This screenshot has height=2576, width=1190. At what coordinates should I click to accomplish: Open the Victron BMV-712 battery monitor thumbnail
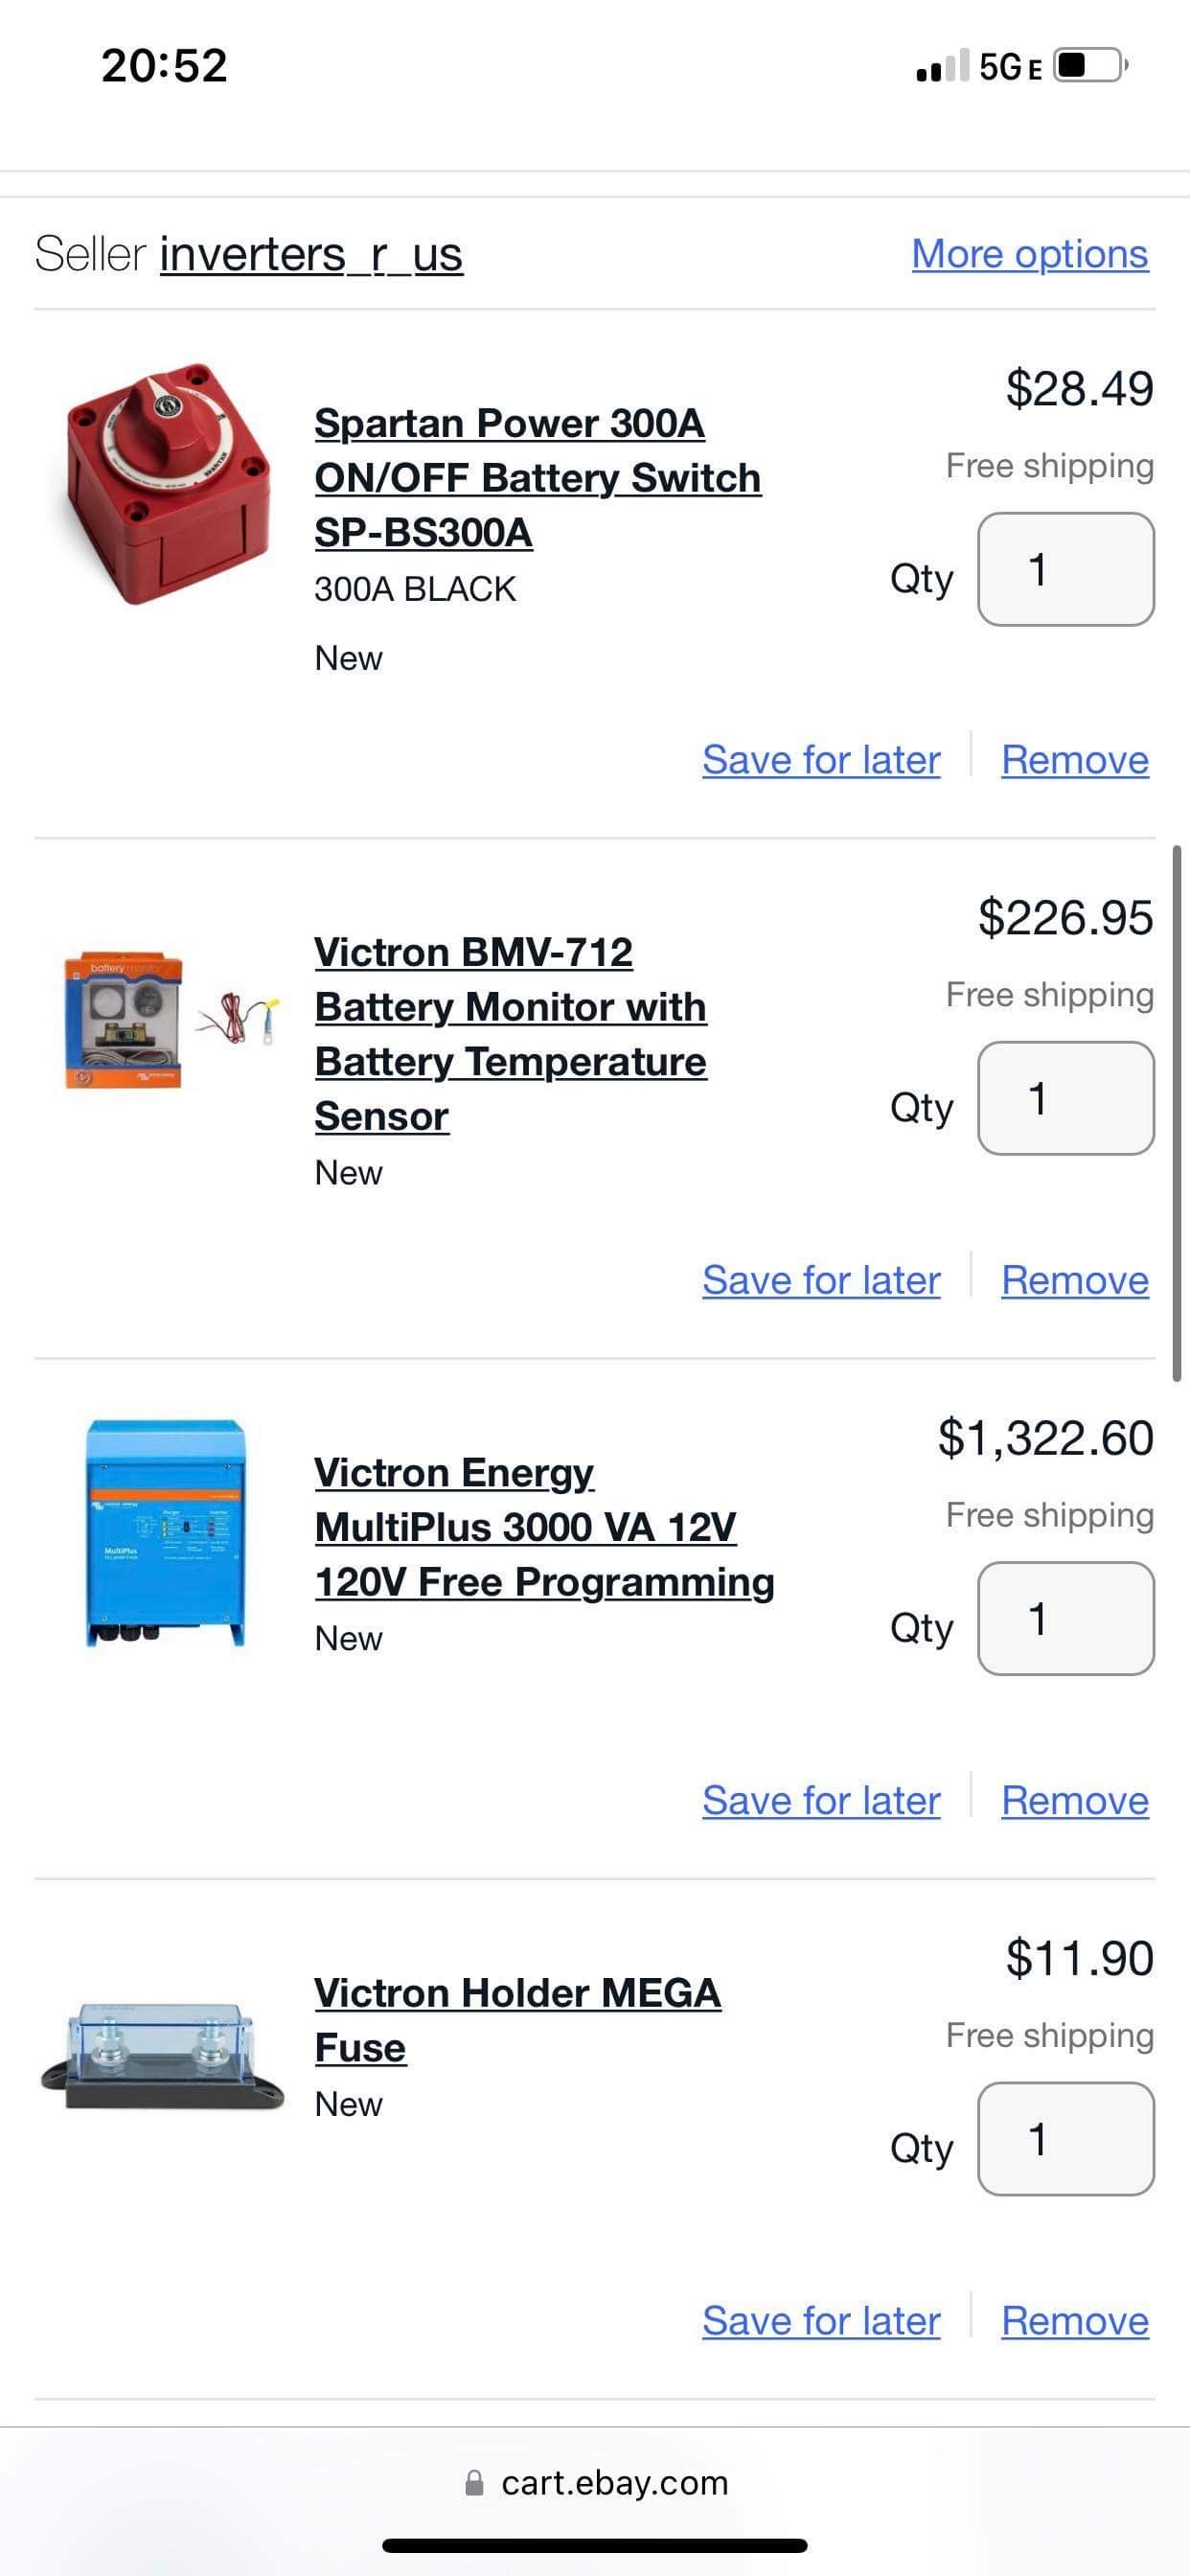167,1019
